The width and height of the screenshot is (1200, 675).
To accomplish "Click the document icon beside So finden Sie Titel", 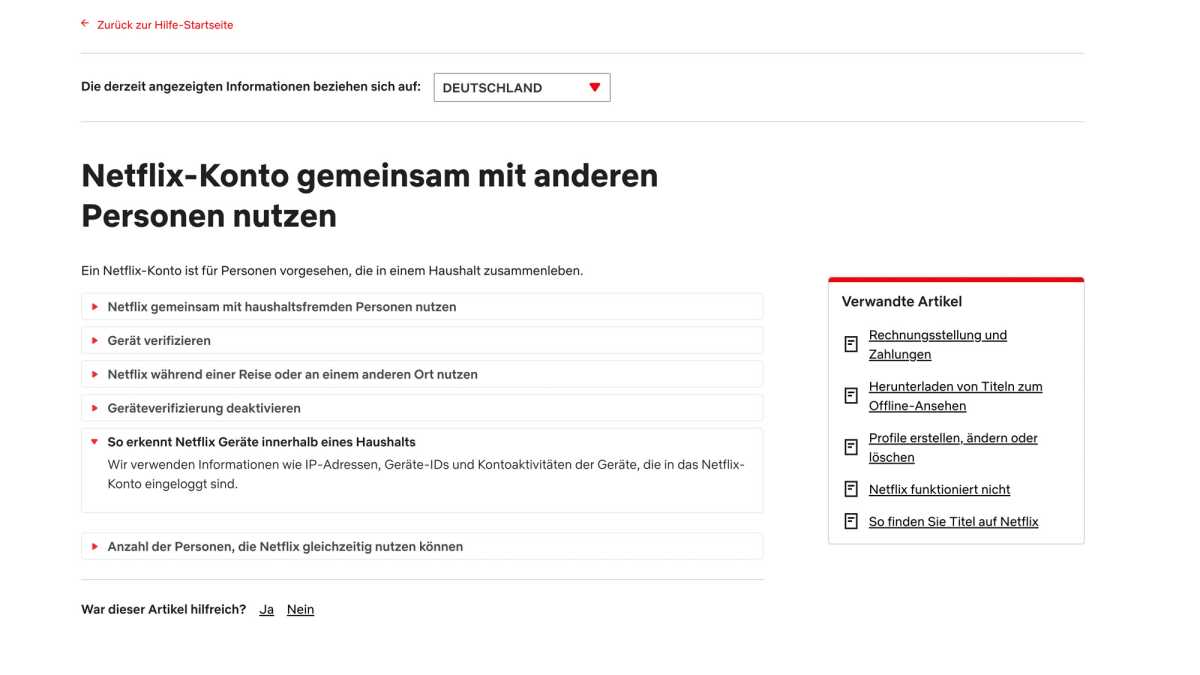I will click(x=851, y=521).
